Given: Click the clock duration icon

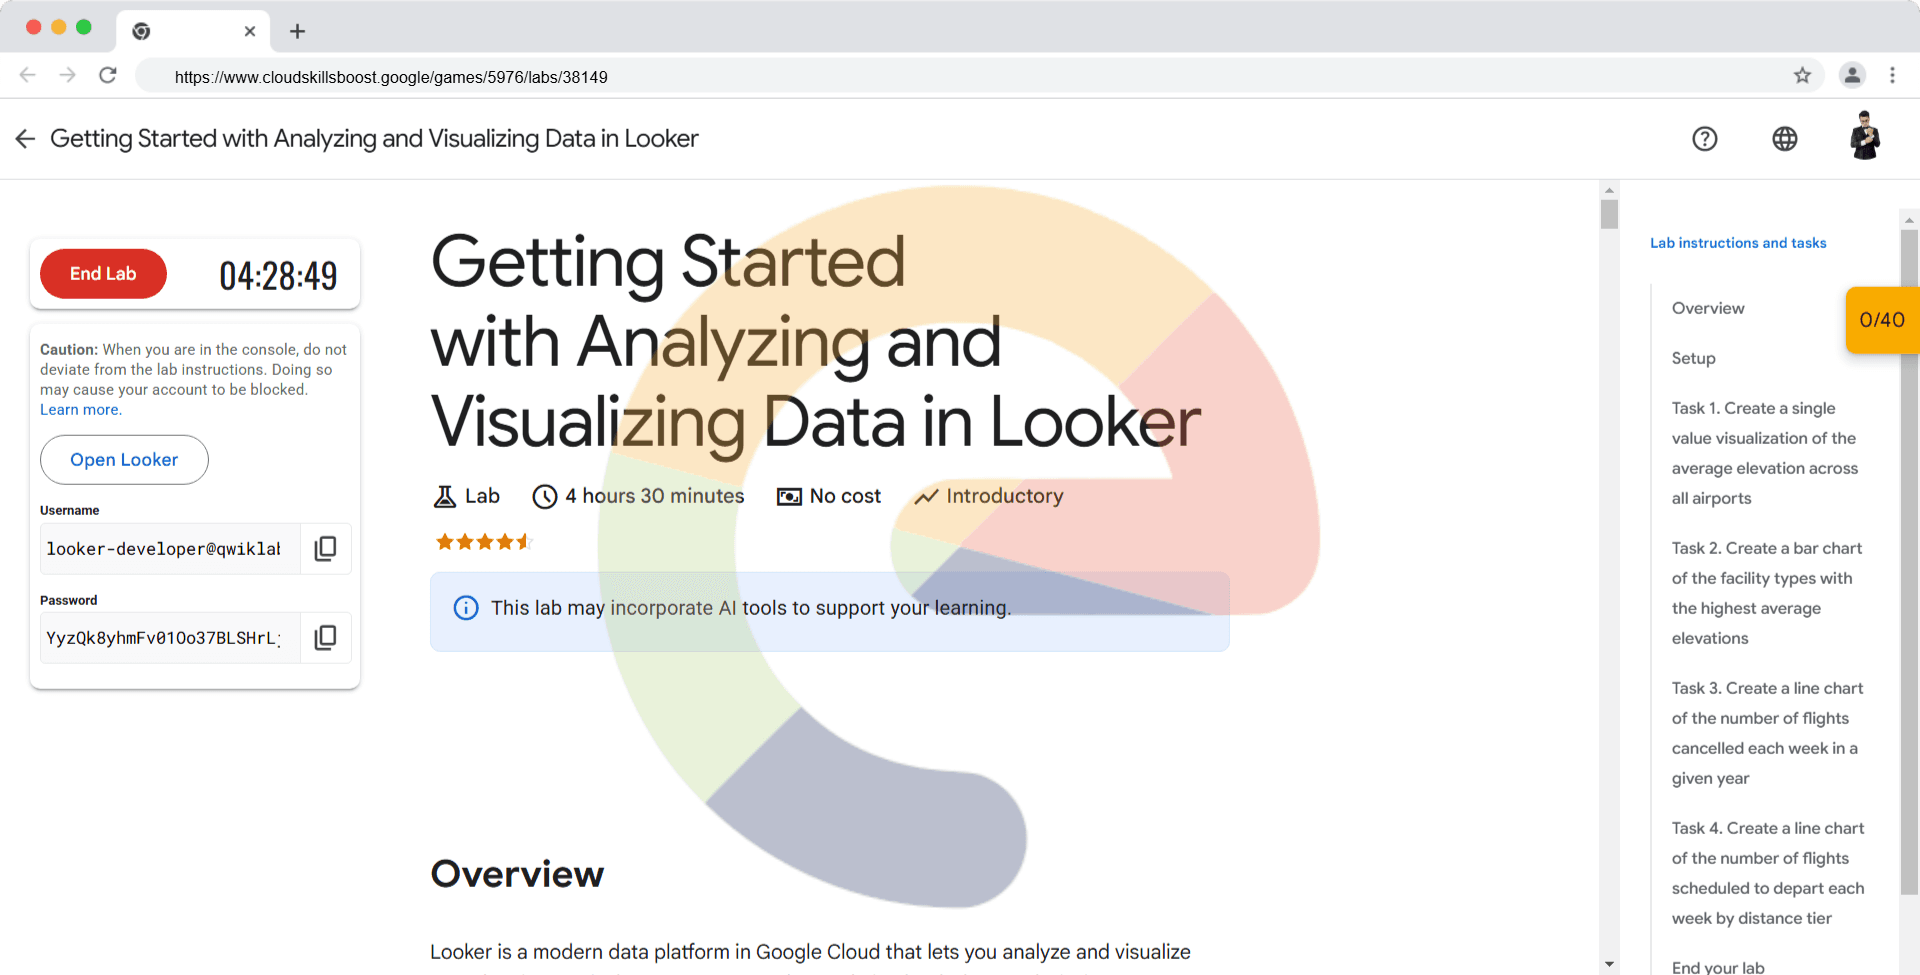Looking at the screenshot, I should point(545,496).
